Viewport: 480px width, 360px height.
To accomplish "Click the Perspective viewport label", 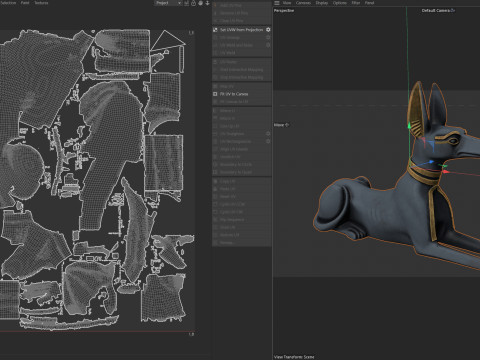I will point(284,11).
